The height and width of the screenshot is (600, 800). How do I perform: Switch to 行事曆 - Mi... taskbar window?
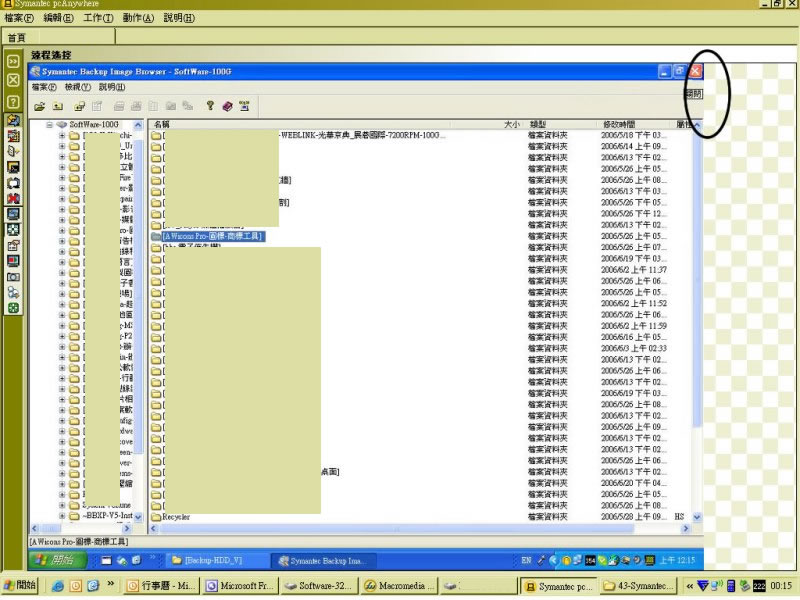[x=162, y=586]
